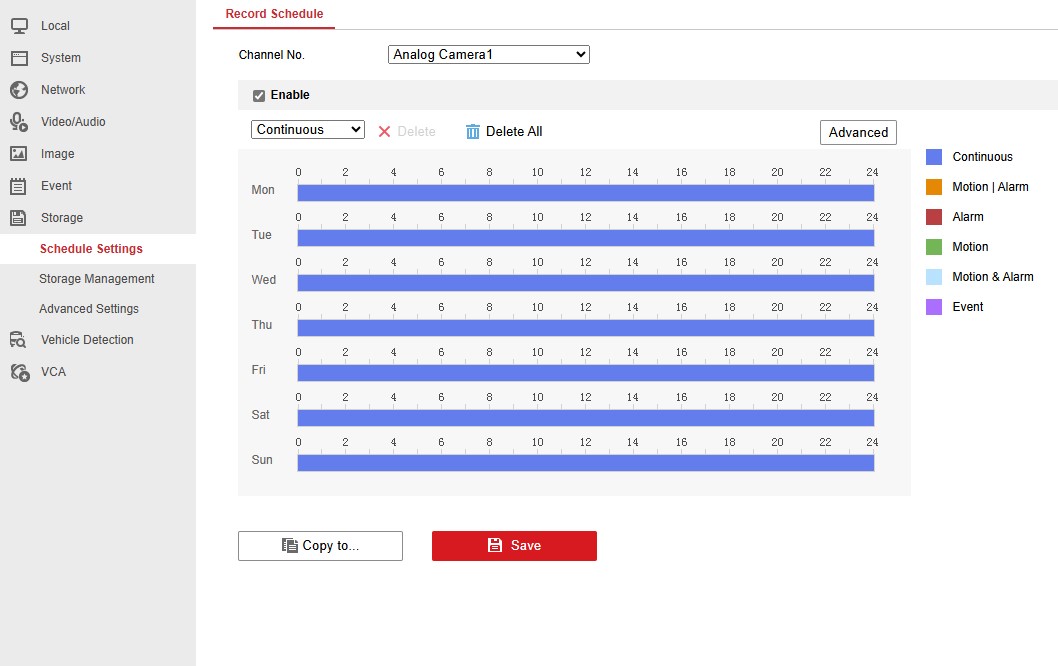This screenshot has width=1058, height=666.
Task: Select Wednesday's blue schedule bar
Action: click(585, 283)
